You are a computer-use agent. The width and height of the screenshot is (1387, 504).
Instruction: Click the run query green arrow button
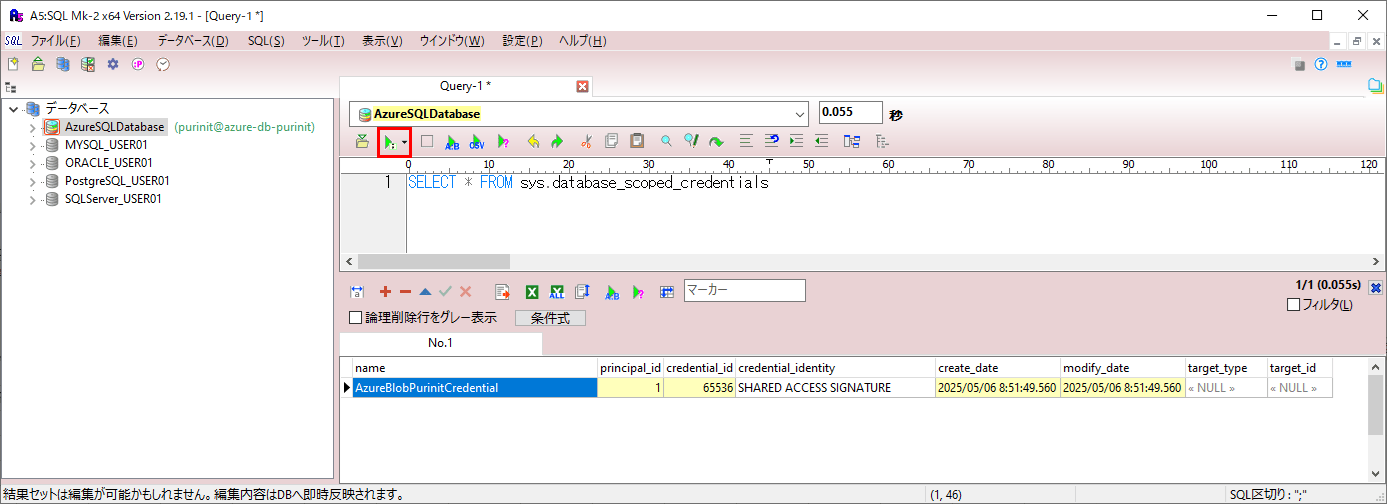point(389,143)
